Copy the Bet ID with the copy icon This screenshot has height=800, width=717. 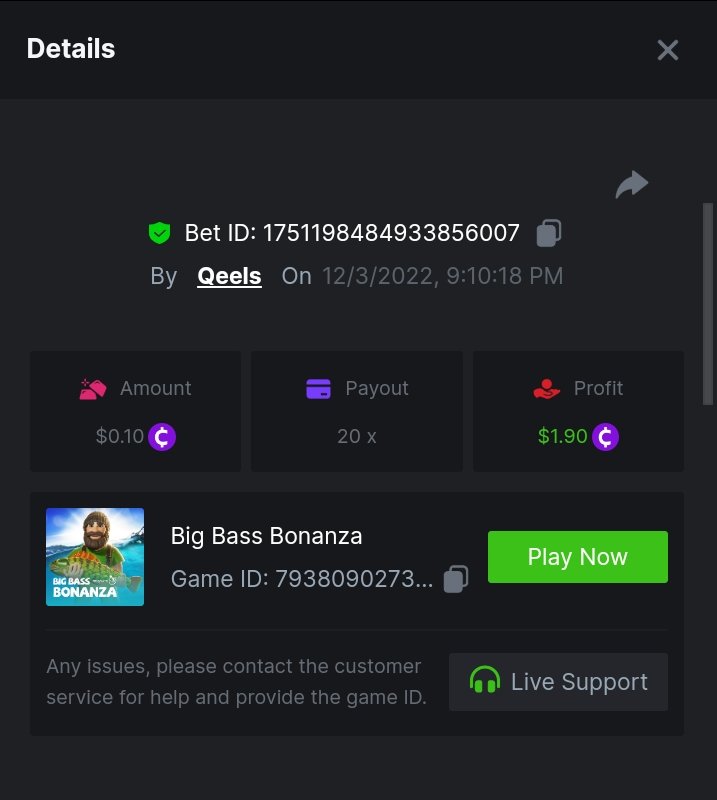coord(548,233)
